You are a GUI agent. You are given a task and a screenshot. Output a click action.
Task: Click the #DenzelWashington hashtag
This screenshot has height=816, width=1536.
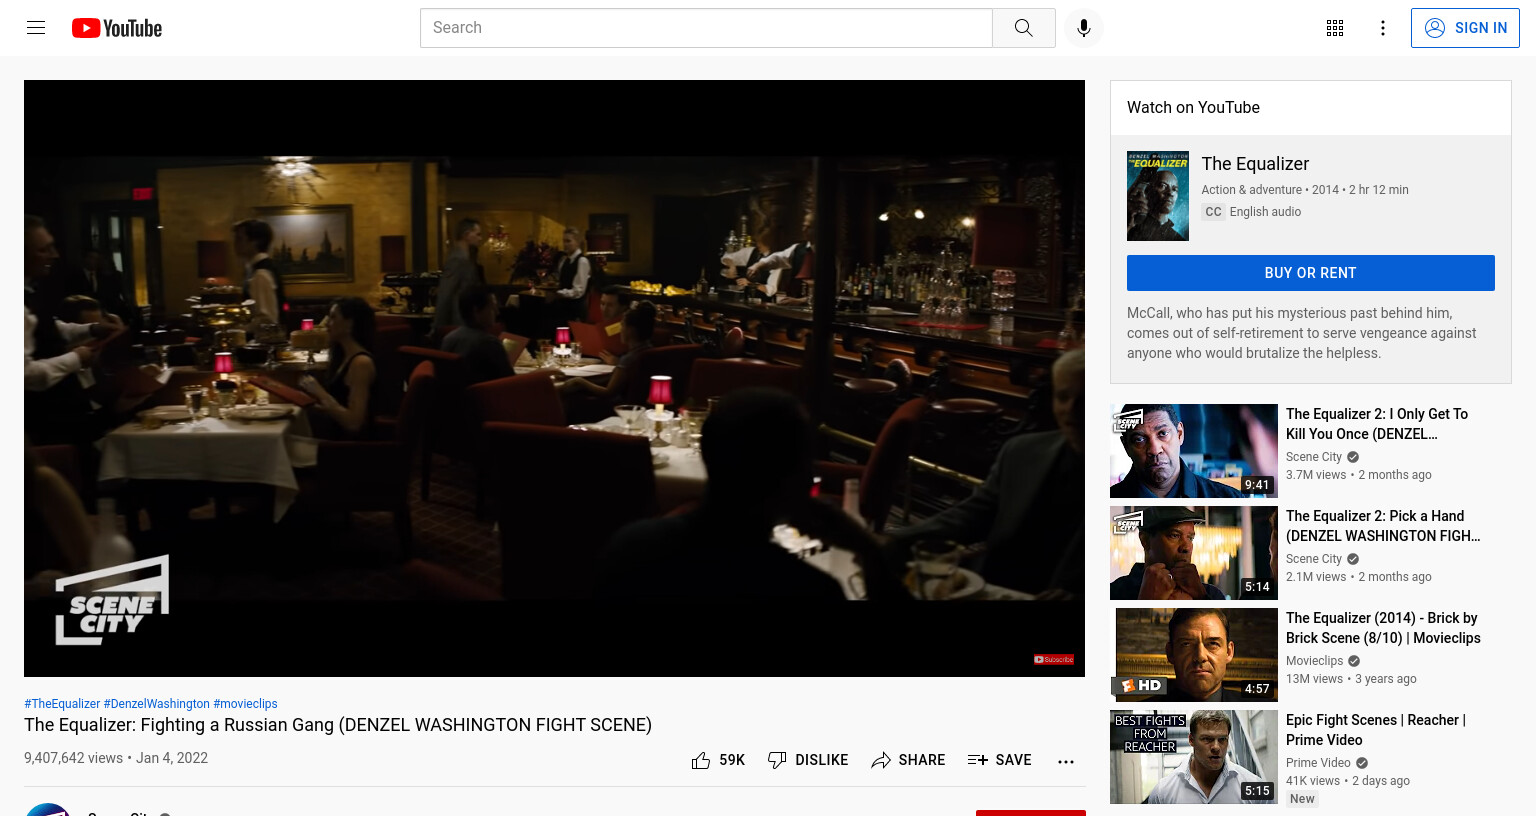pyautogui.click(x=157, y=704)
